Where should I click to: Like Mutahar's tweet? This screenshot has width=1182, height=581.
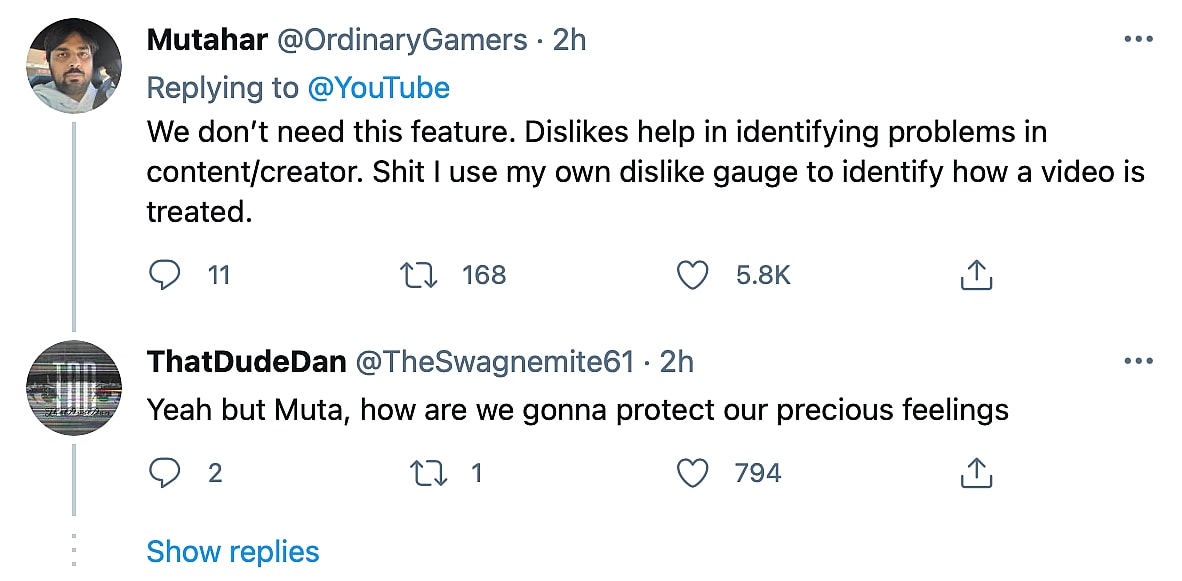coord(693,275)
